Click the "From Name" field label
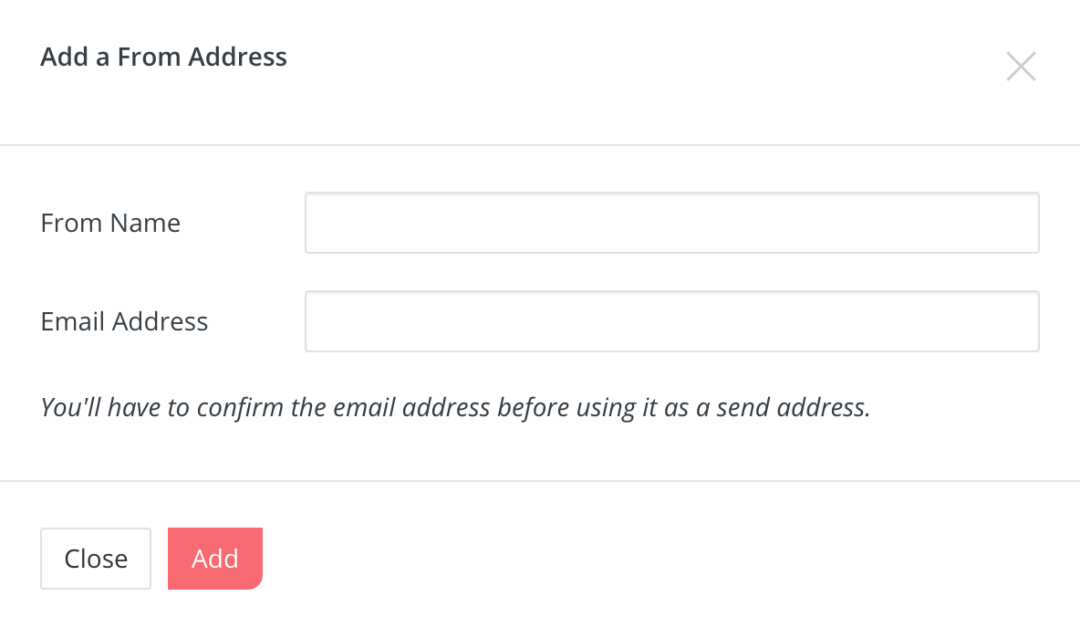Image resolution: width=1080 pixels, height=628 pixels. 110,223
